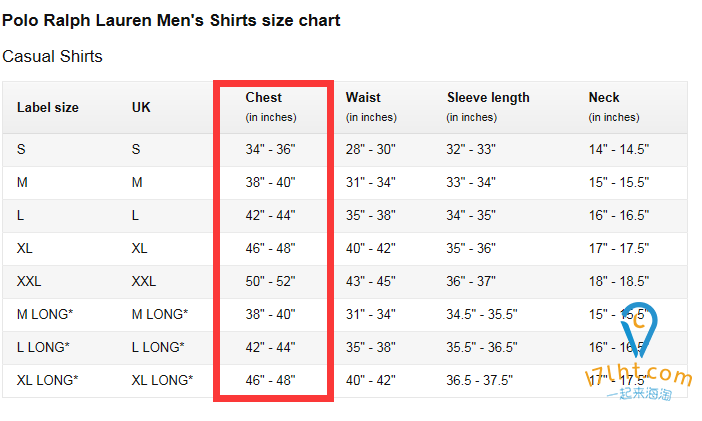This screenshot has height=421, width=702.
Task: Click neck value 18" - 18.5"
Action: [x=619, y=281]
